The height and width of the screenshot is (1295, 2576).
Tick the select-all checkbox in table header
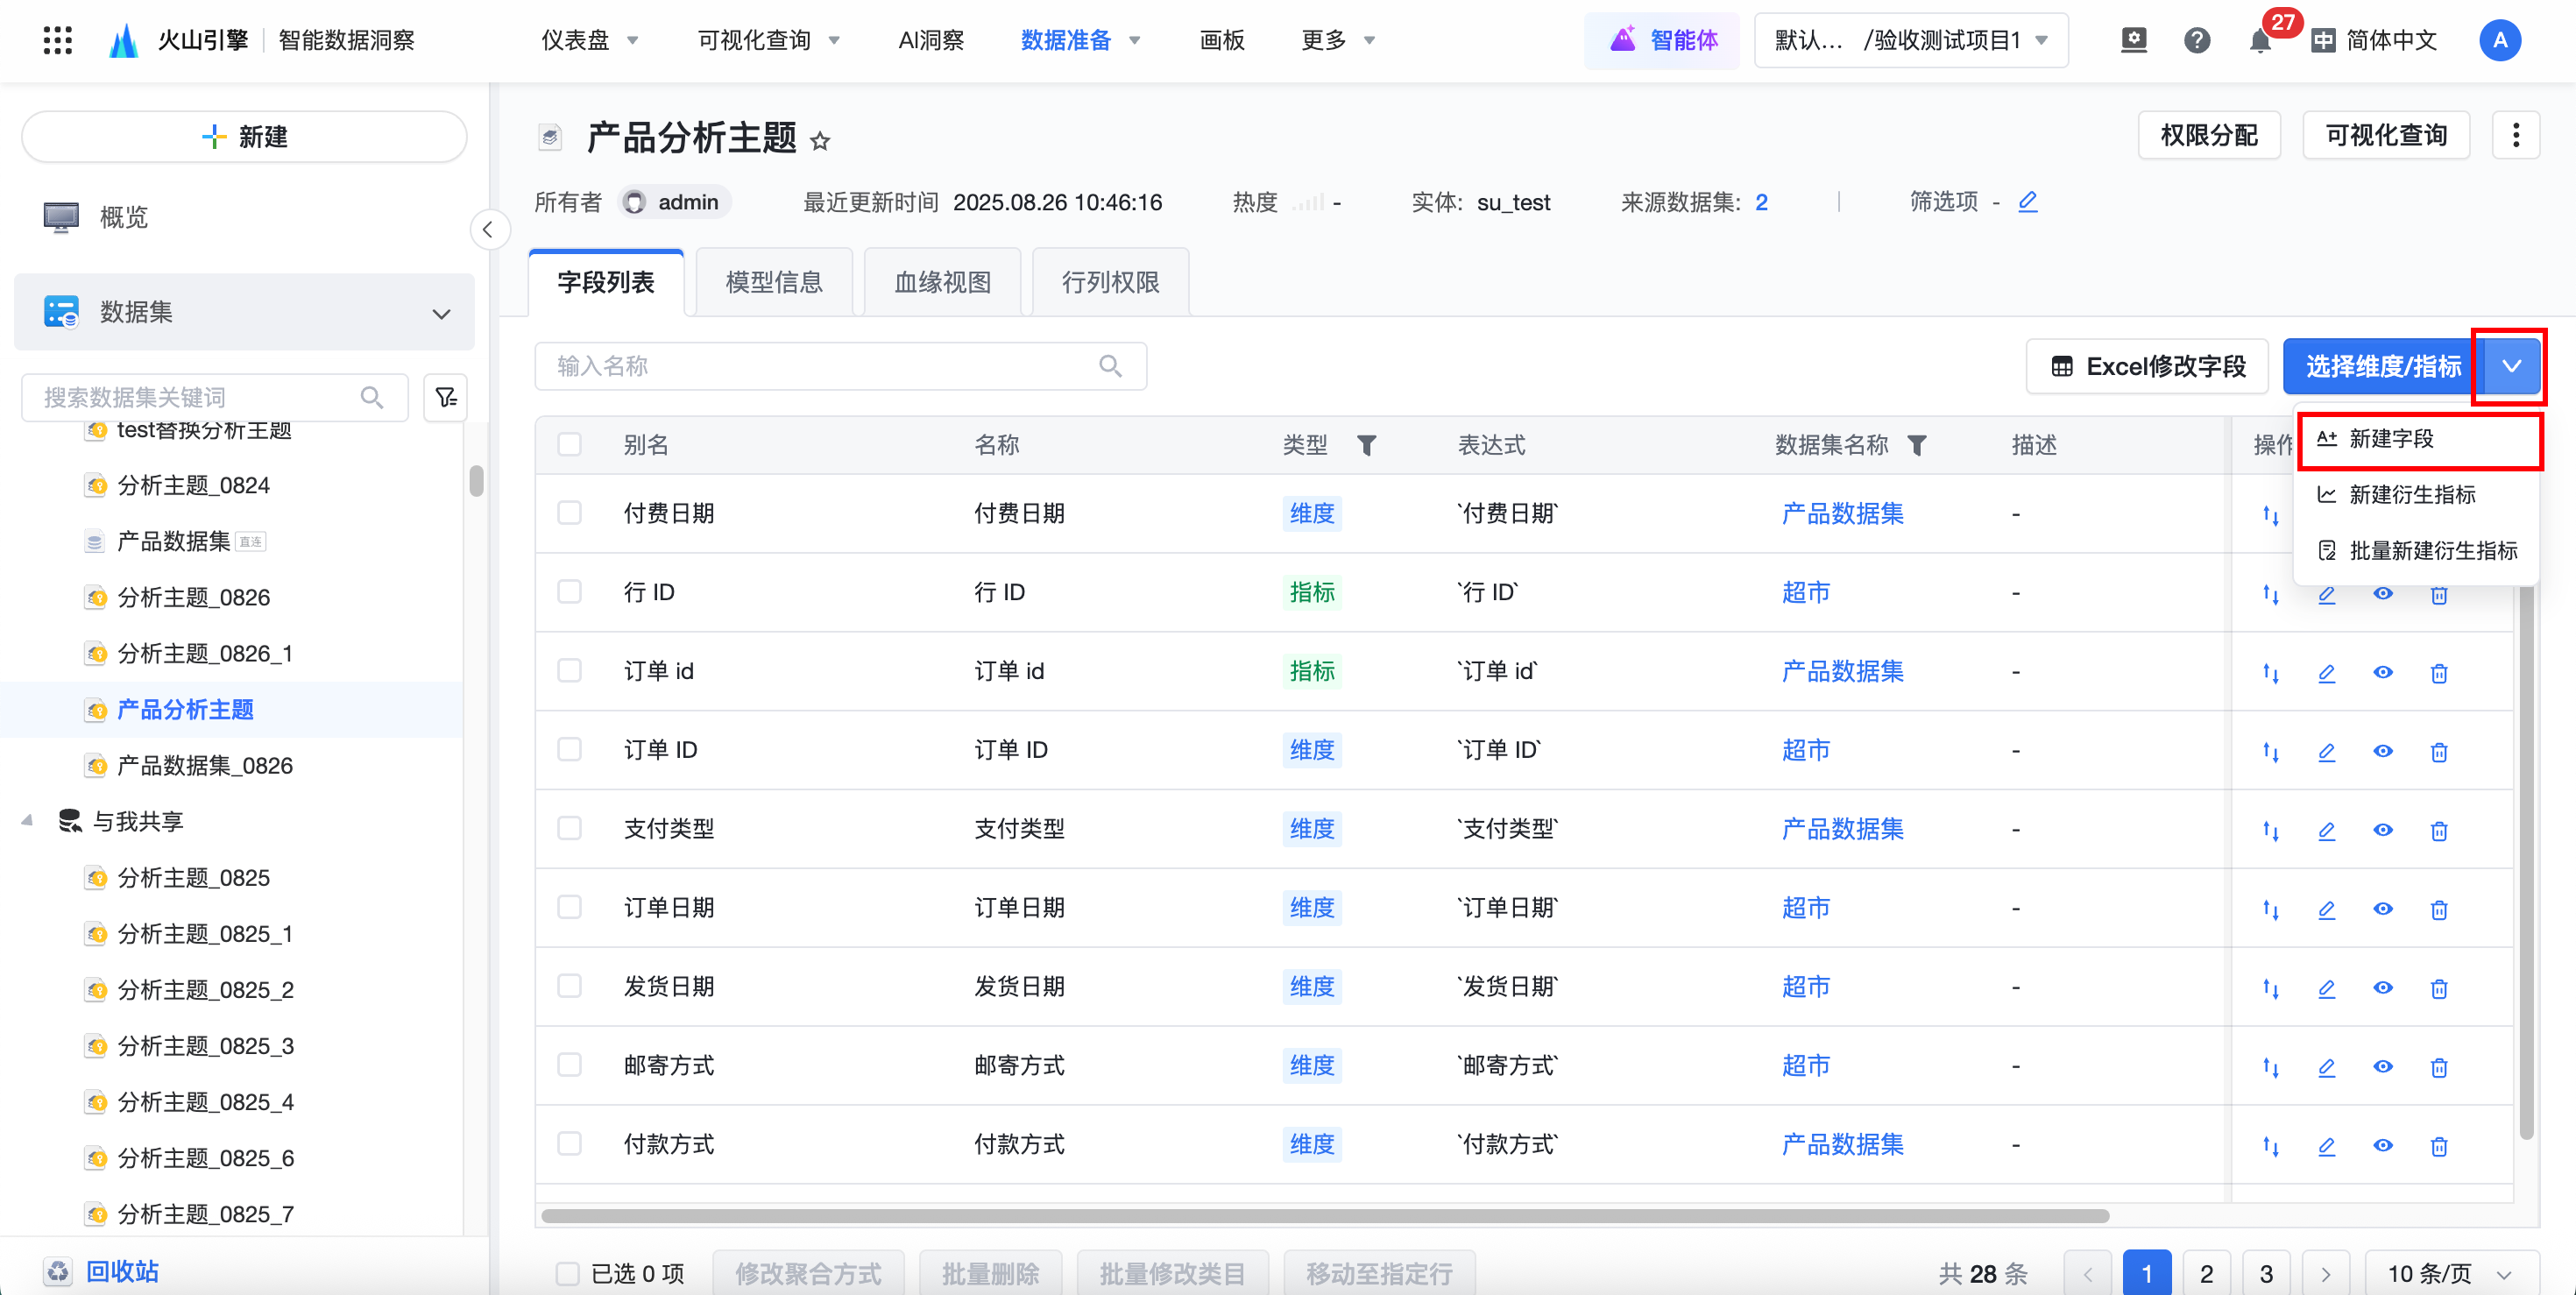[x=569, y=444]
